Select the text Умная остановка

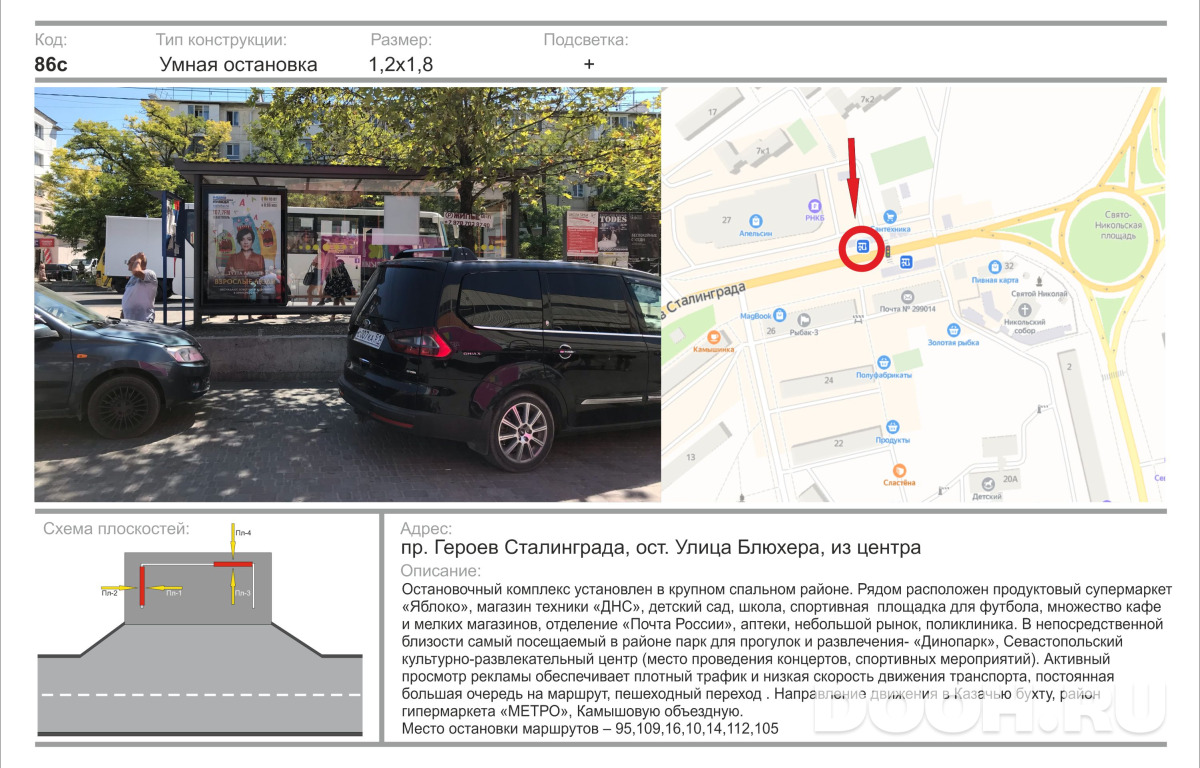point(238,65)
